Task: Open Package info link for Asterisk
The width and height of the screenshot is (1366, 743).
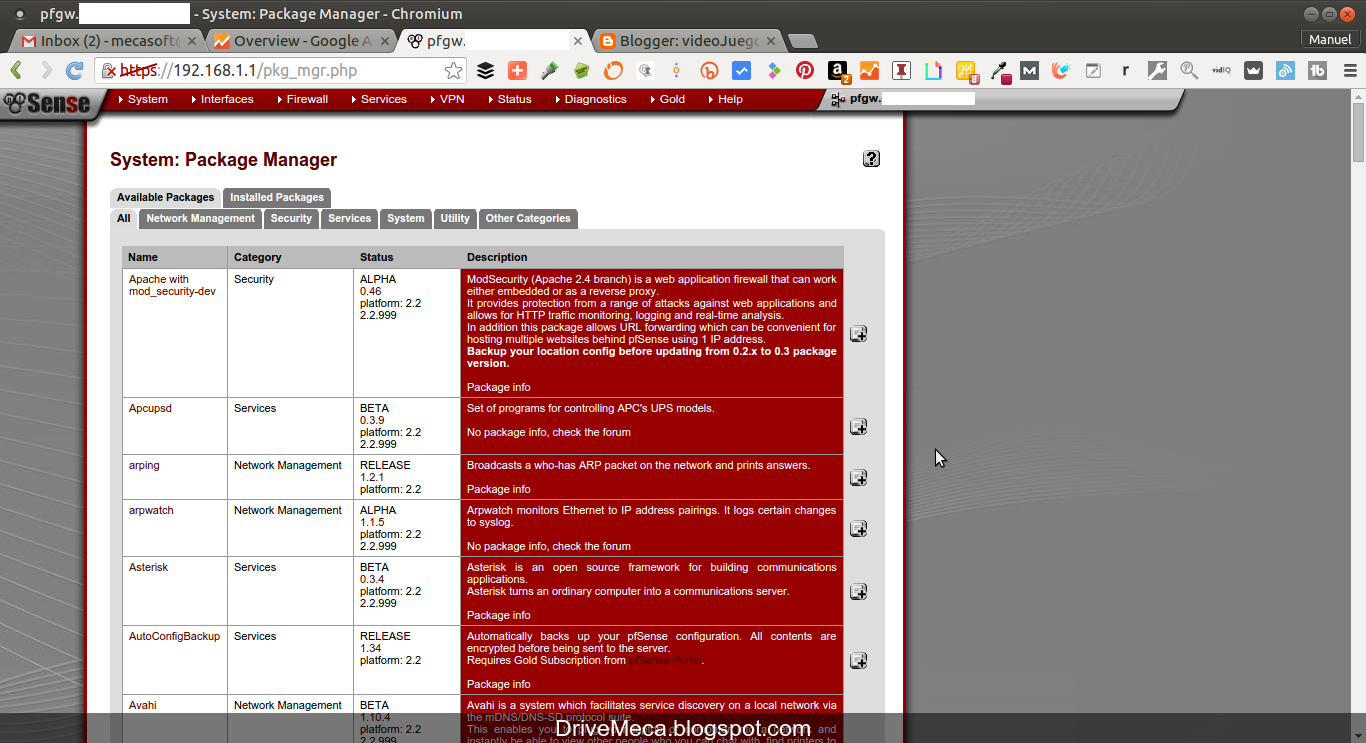Action: coord(498,615)
